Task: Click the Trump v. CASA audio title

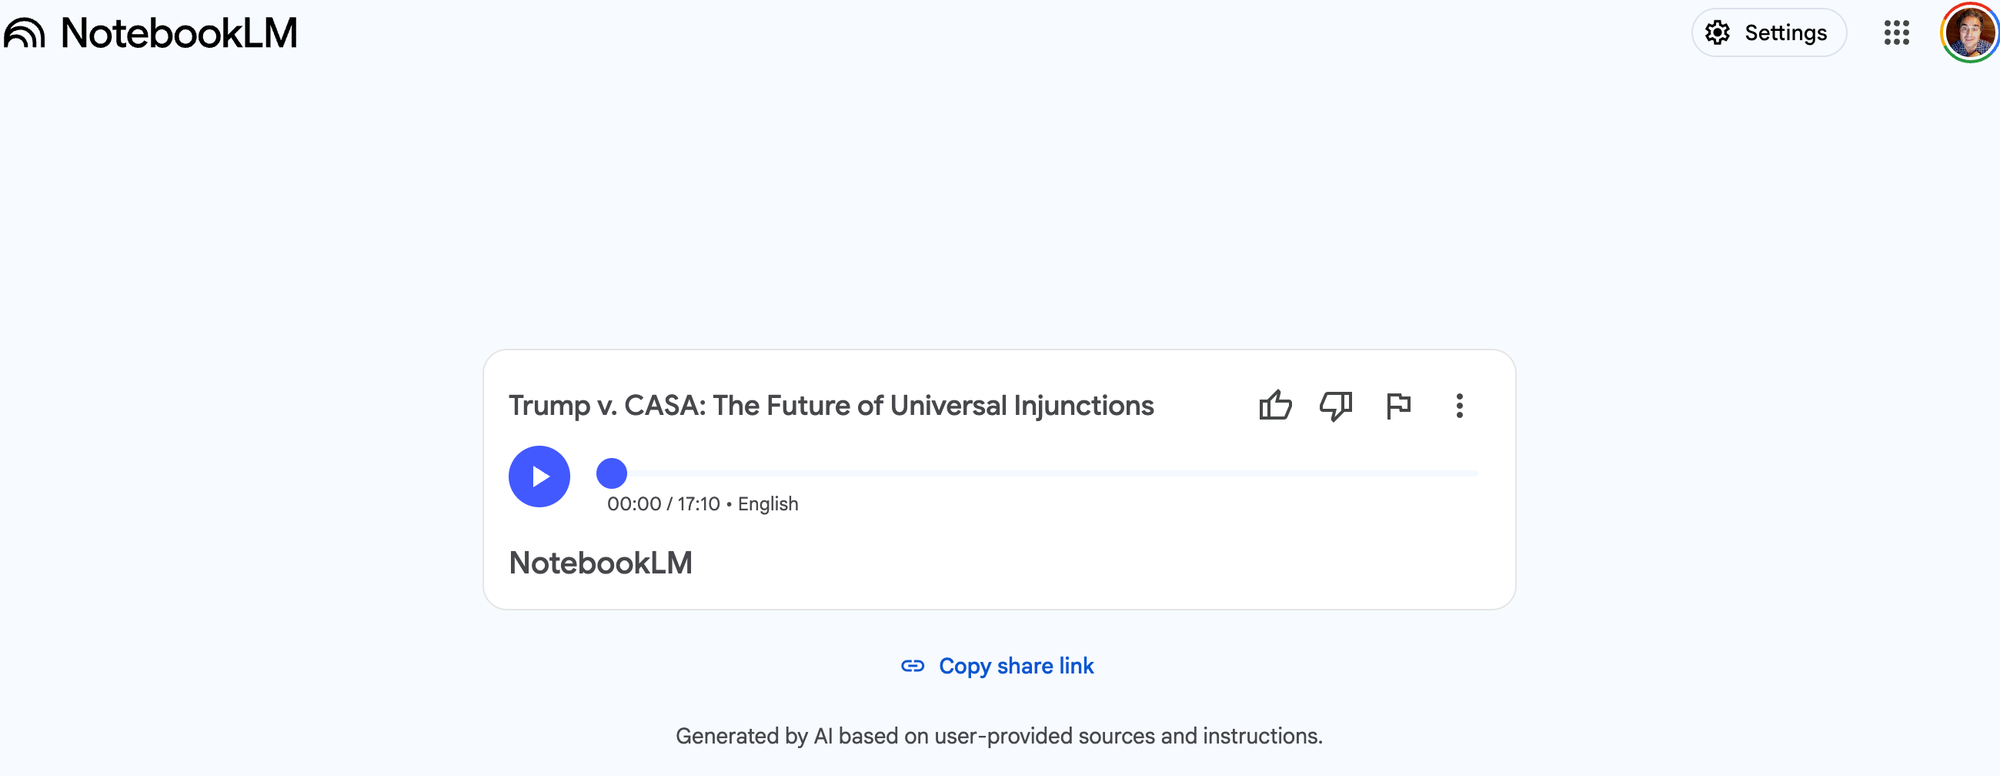Action: click(831, 405)
